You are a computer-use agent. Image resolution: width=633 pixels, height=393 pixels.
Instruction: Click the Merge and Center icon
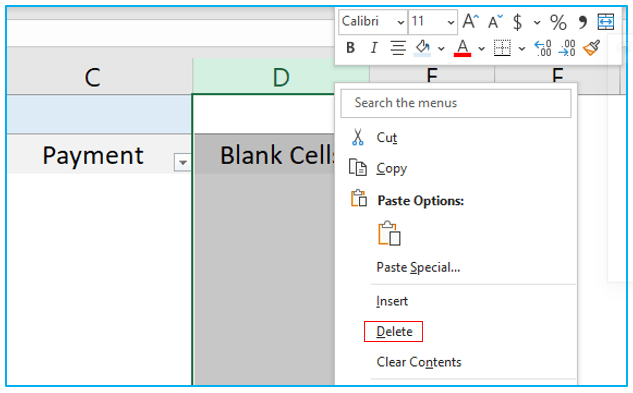pyautogui.click(x=606, y=21)
